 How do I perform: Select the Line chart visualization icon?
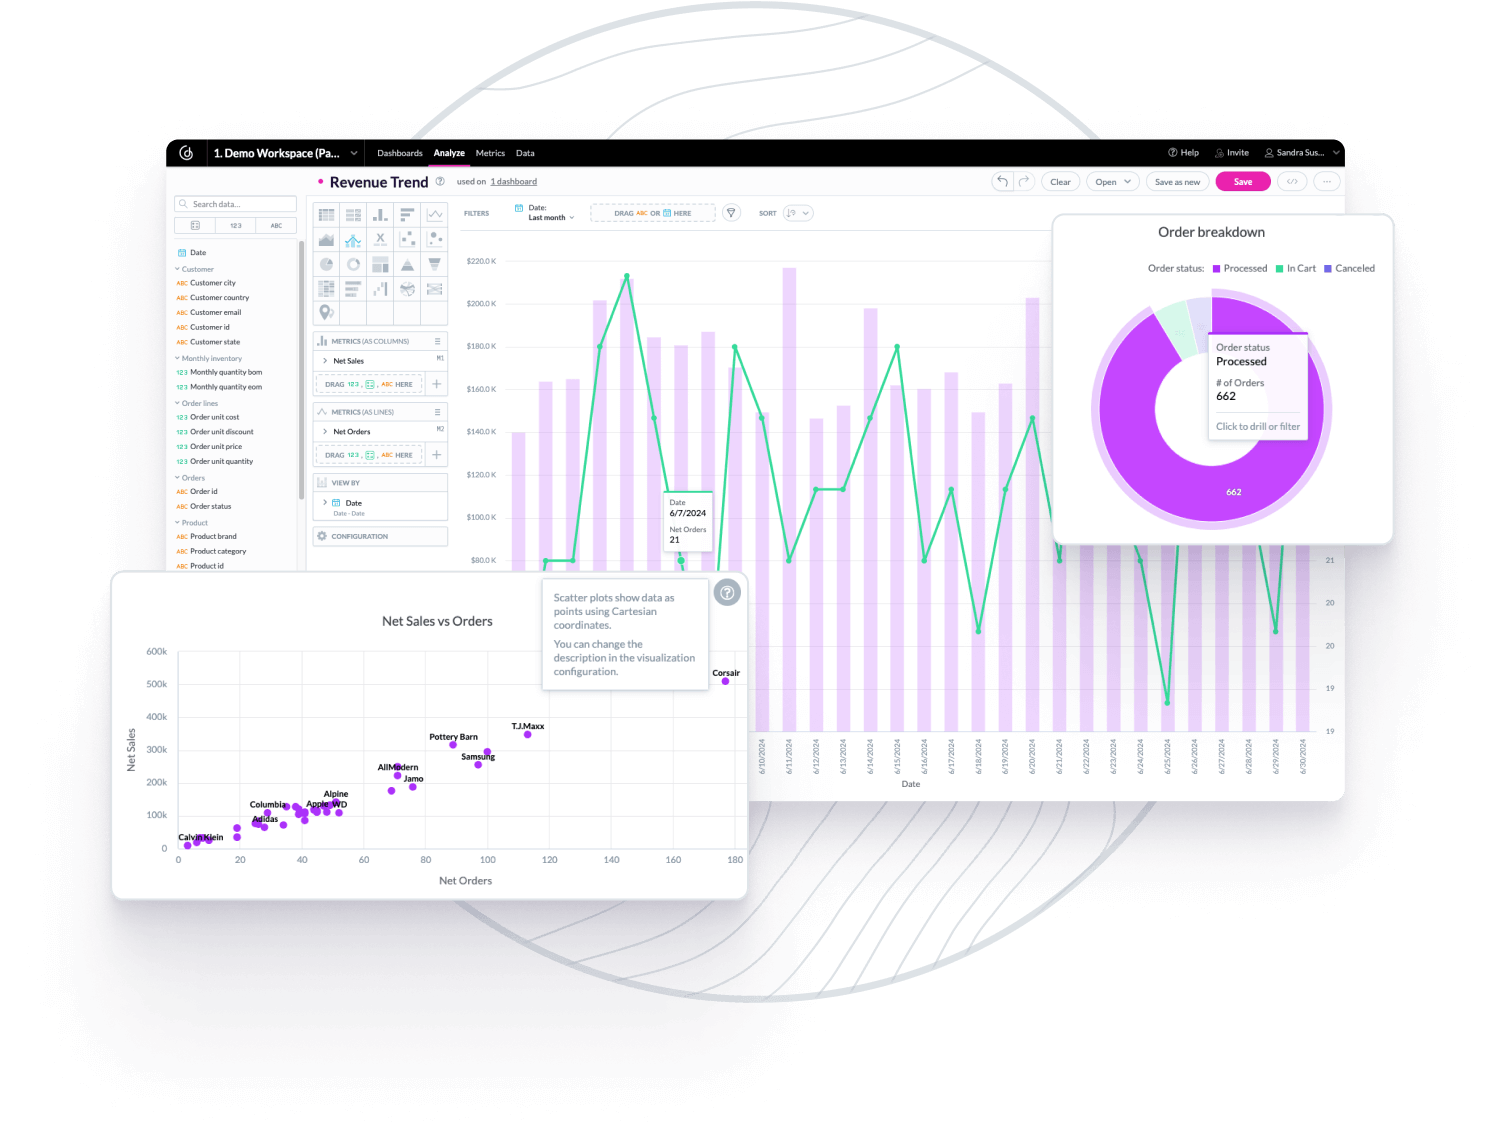(x=435, y=215)
